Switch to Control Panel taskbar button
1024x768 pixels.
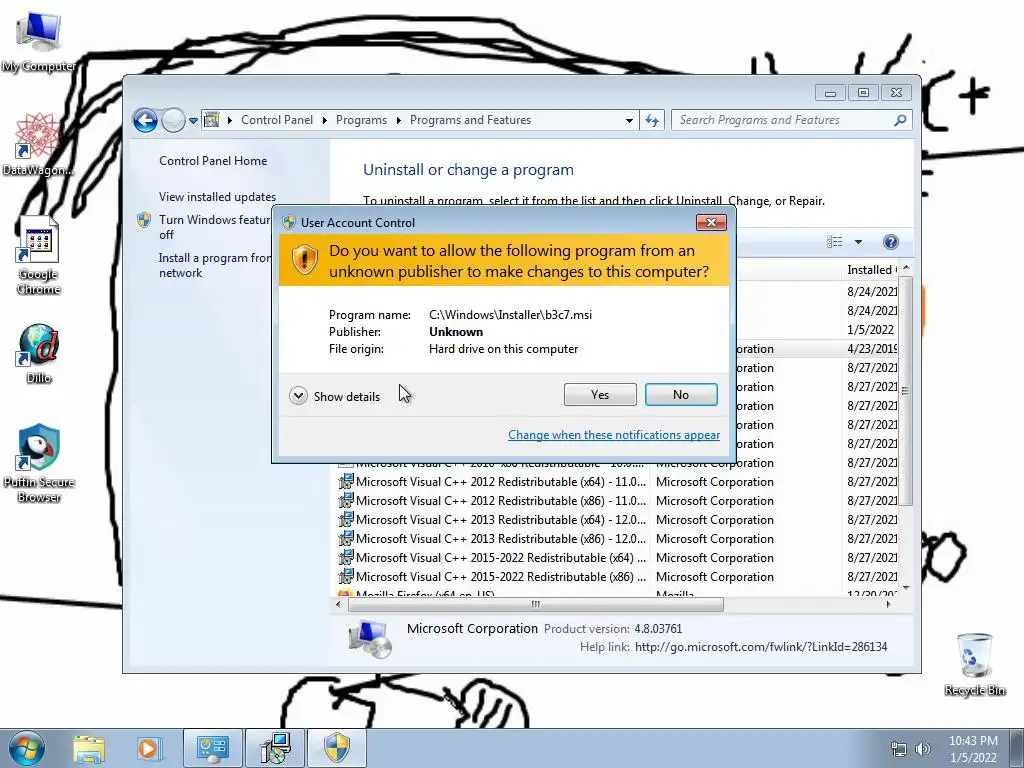pos(213,748)
